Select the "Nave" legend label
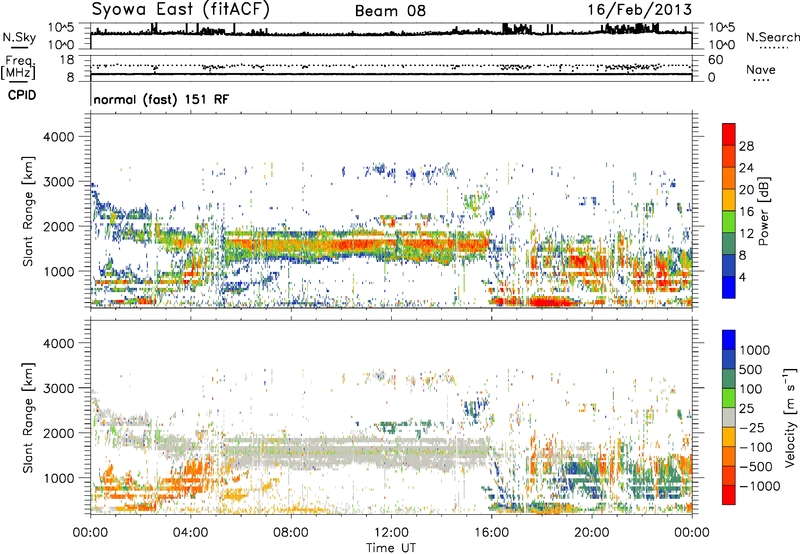Viewport: 800px width, 554px height. tap(760, 70)
